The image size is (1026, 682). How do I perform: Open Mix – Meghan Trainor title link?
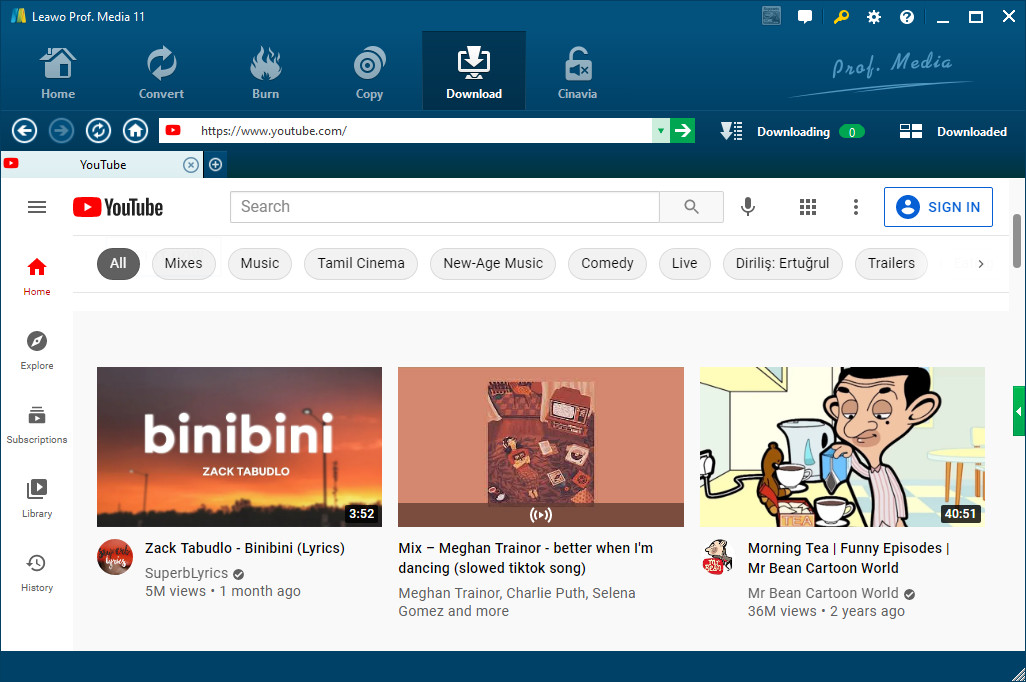[x=525, y=558]
